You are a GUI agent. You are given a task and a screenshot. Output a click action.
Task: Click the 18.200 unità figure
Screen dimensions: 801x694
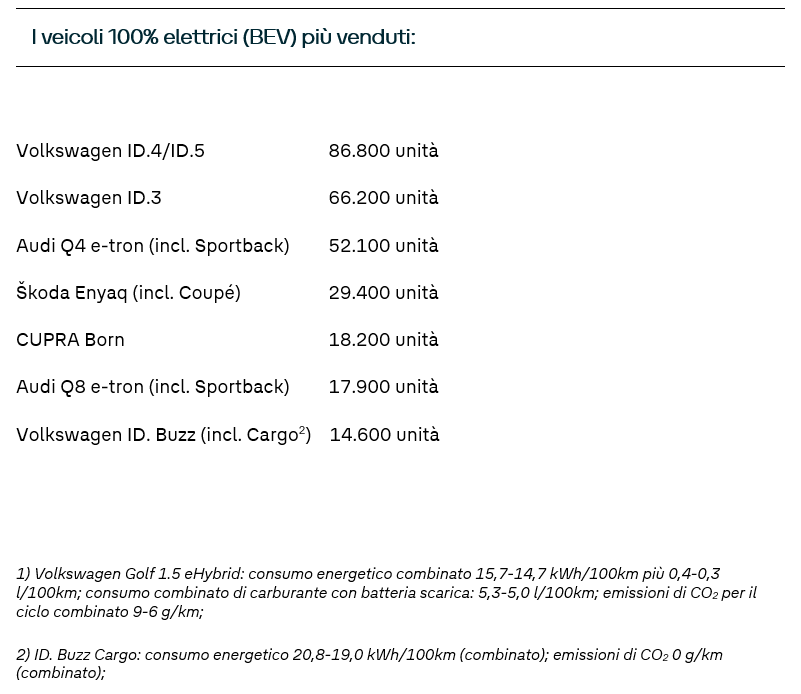coord(383,340)
